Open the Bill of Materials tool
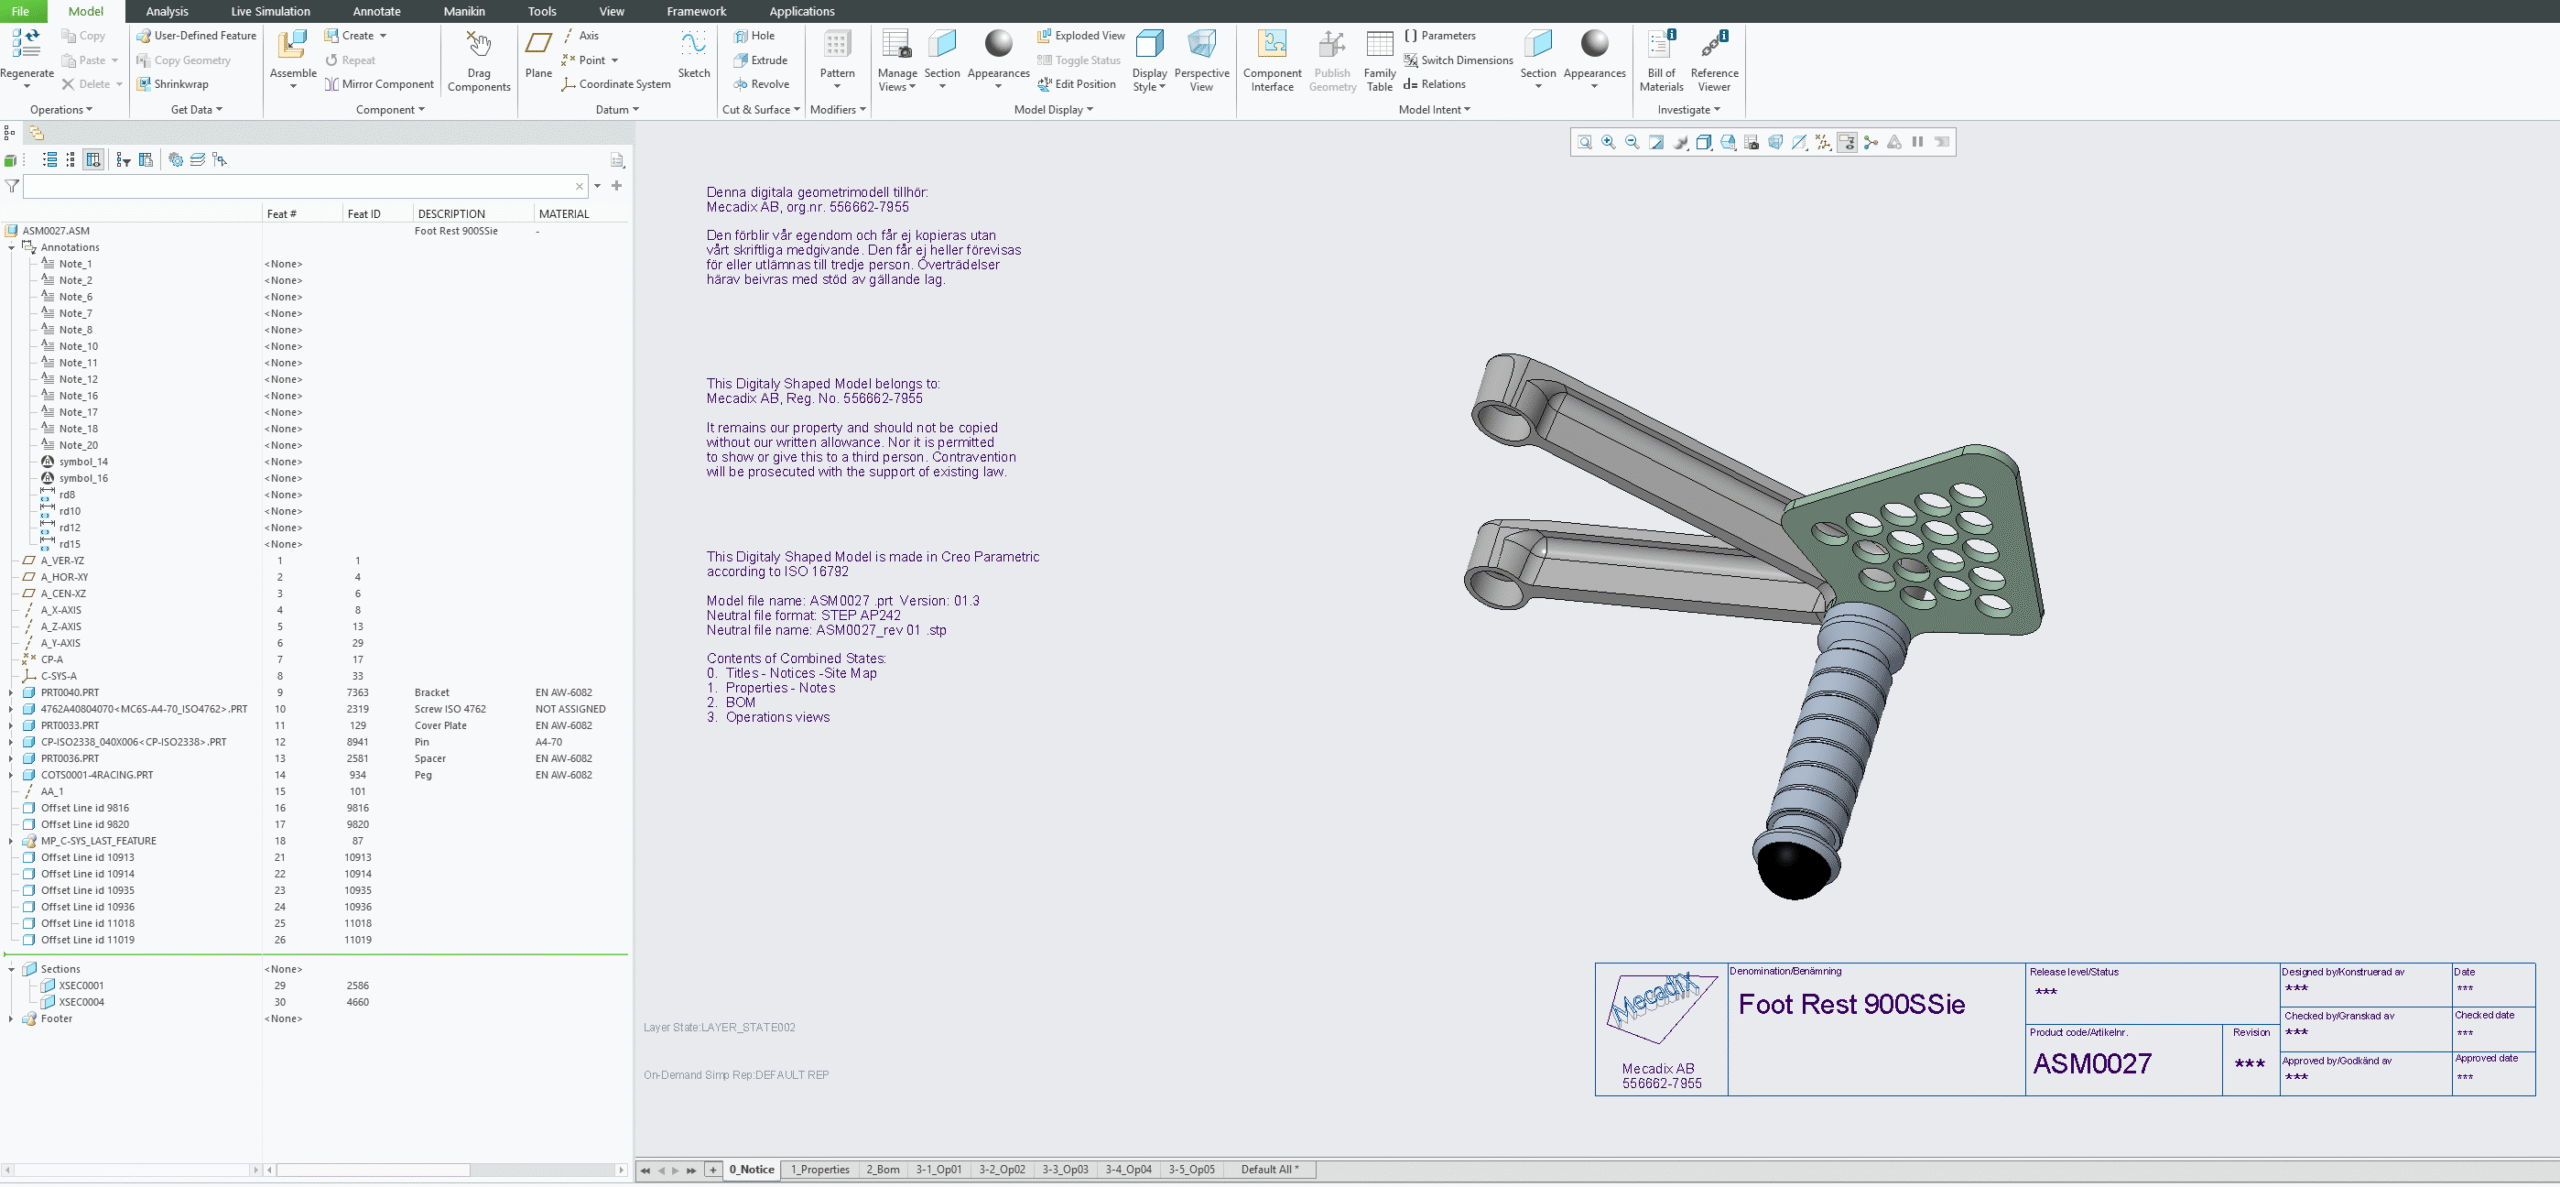2560x1187 pixels. point(1661,46)
